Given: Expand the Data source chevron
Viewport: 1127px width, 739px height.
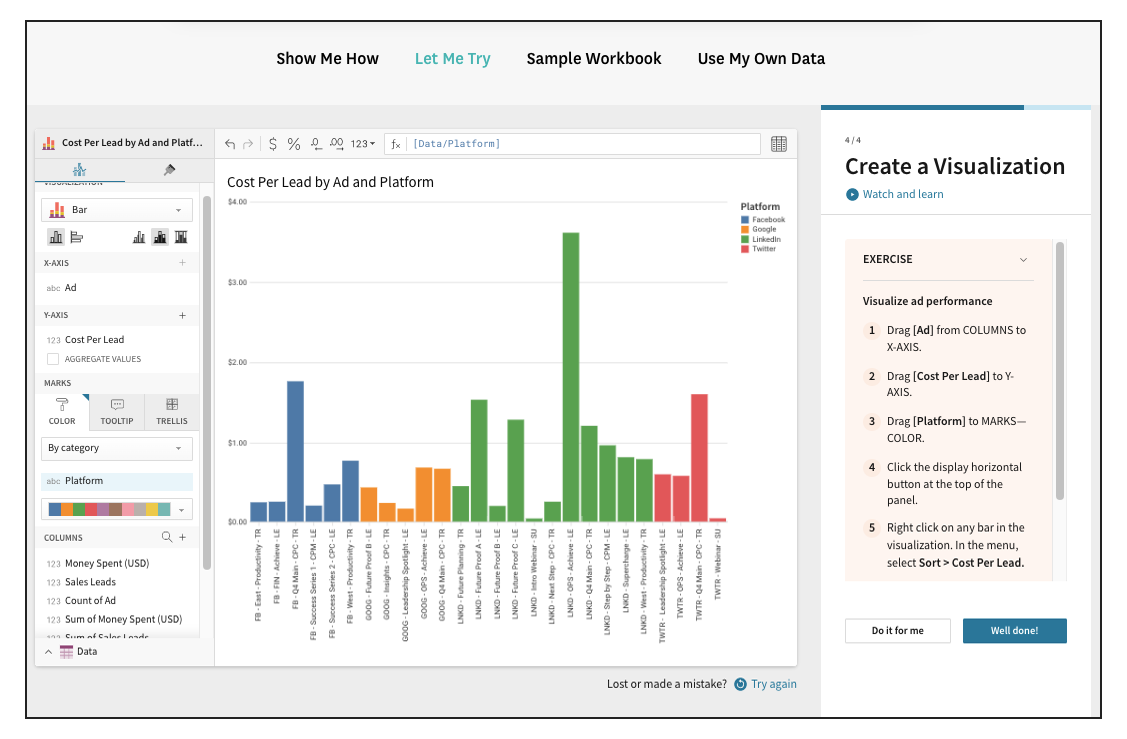Looking at the screenshot, I should tap(48, 652).
